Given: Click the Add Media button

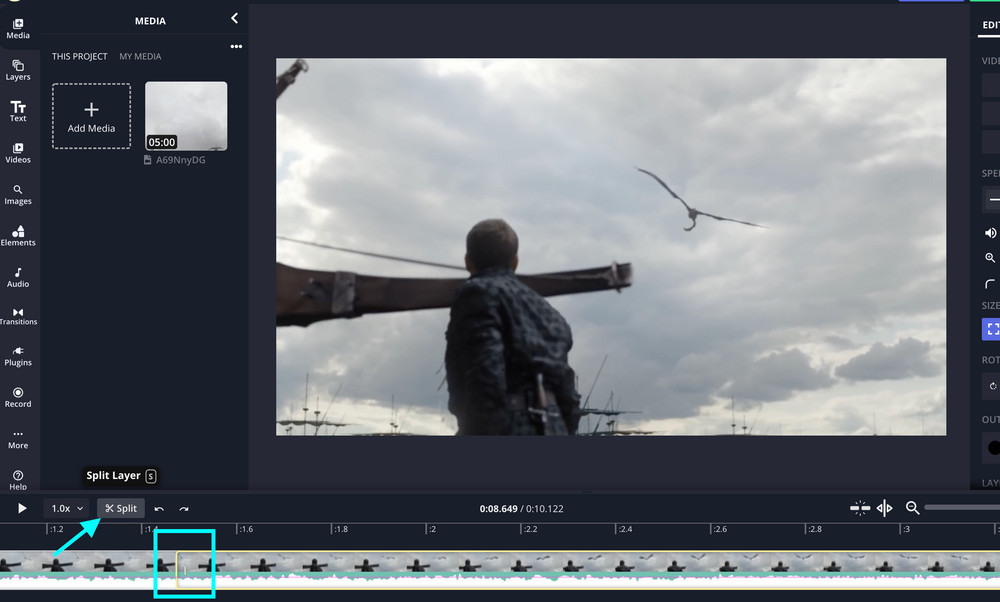Looking at the screenshot, I should click(90, 115).
